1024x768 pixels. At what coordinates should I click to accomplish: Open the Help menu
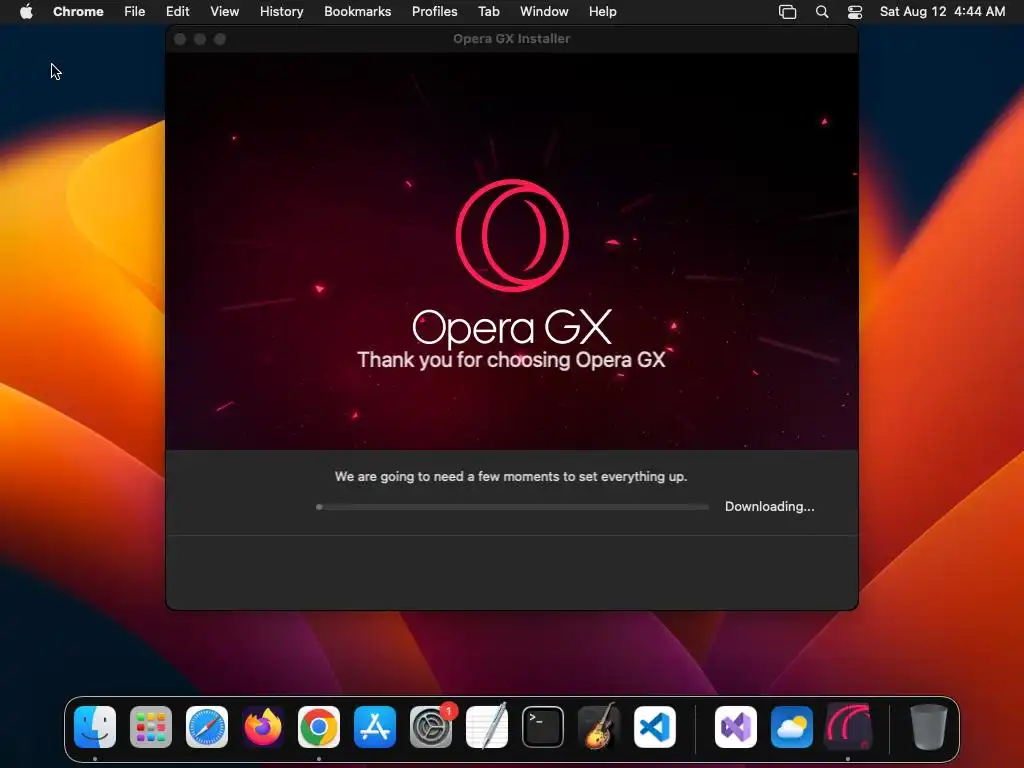[x=602, y=12]
